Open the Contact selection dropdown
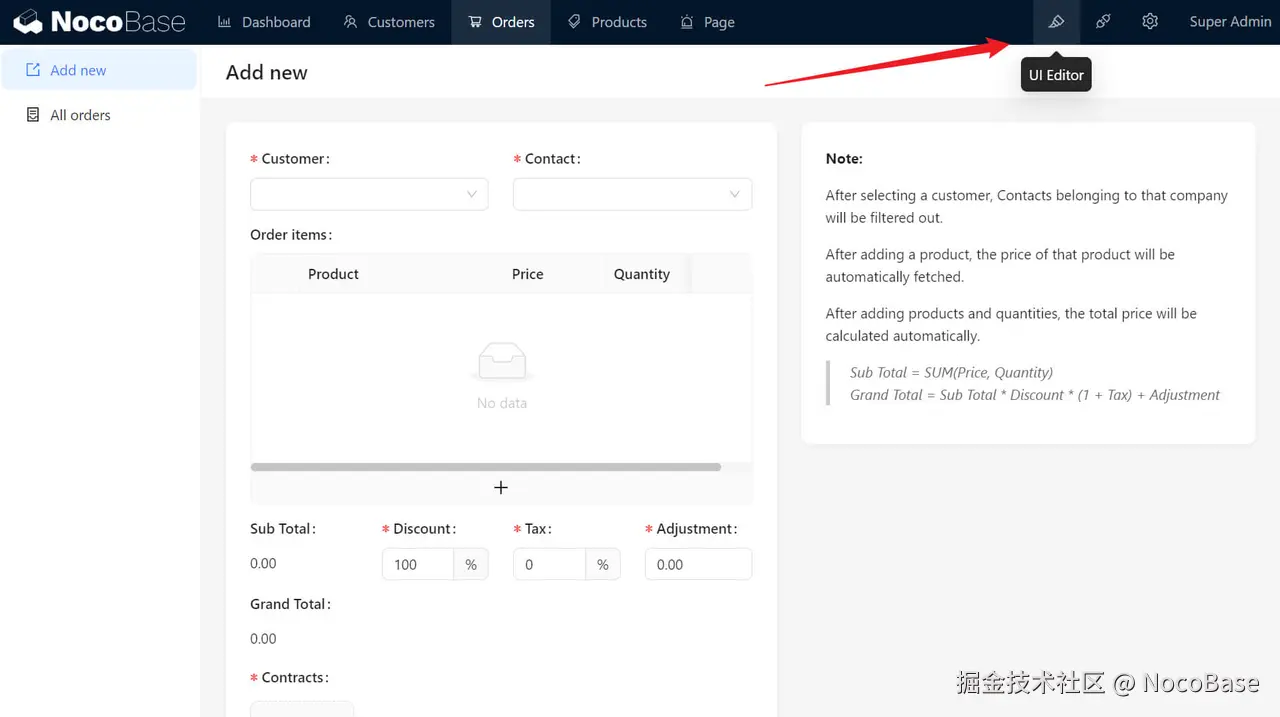The width and height of the screenshot is (1280, 717). click(632, 194)
